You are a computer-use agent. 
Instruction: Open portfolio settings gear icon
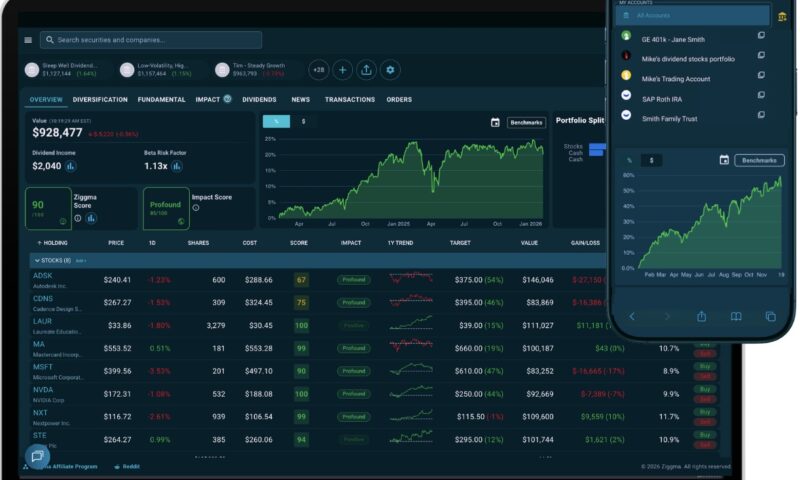click(x=390, y=70)
